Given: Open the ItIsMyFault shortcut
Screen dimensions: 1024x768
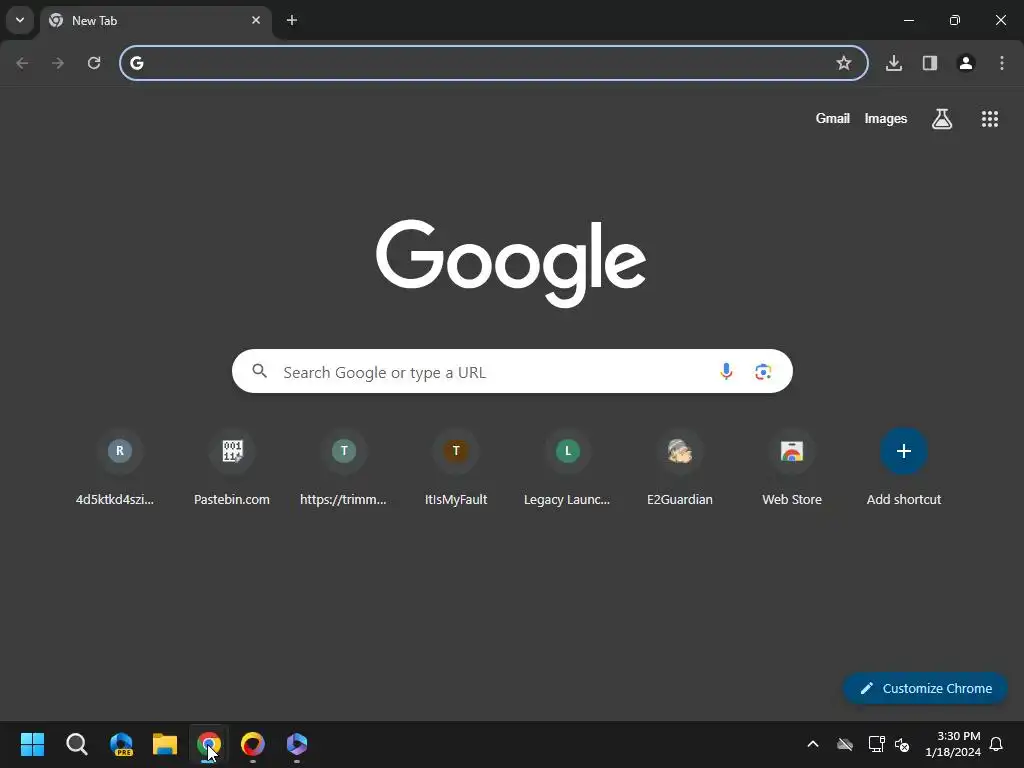Looking at the screenshot, I should coord(456,468).
